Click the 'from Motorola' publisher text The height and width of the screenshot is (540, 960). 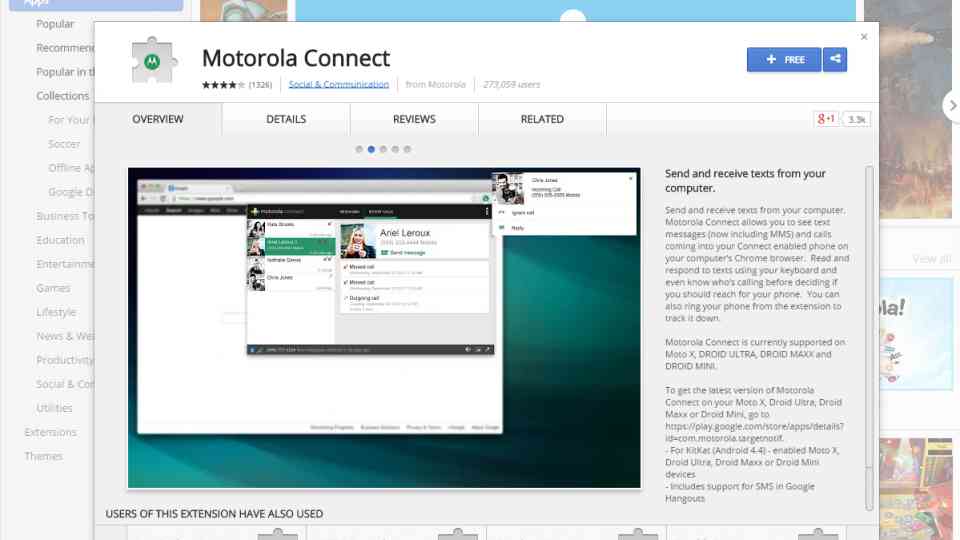435,84
